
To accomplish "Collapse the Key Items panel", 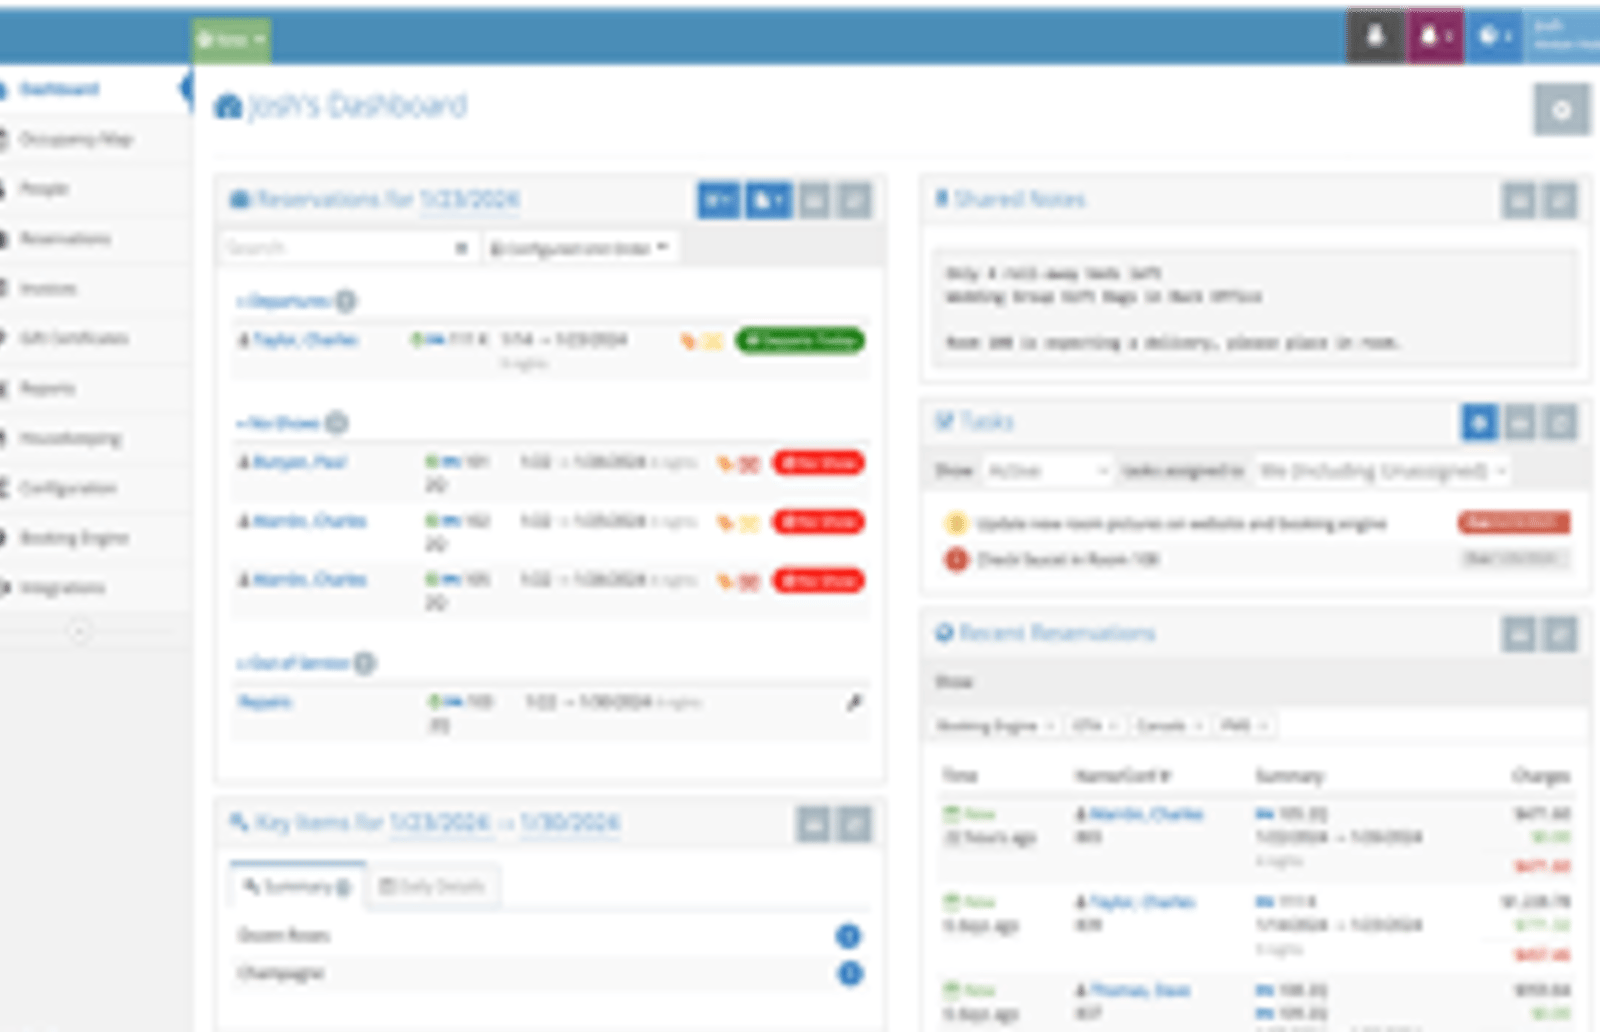I will pyautogui.click(x=814, y=825).
